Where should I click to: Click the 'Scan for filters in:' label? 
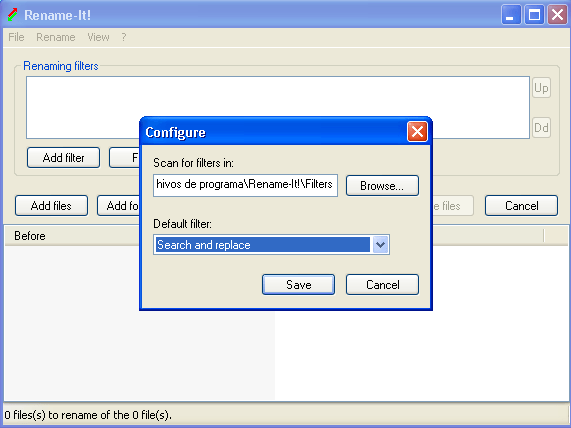click(193, 163)
